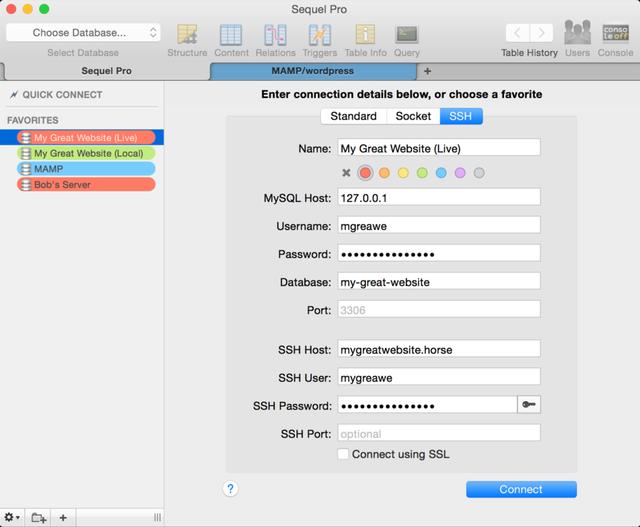640x527 pixels.
Task: Click the Database field
Action: tap(439, 282)
